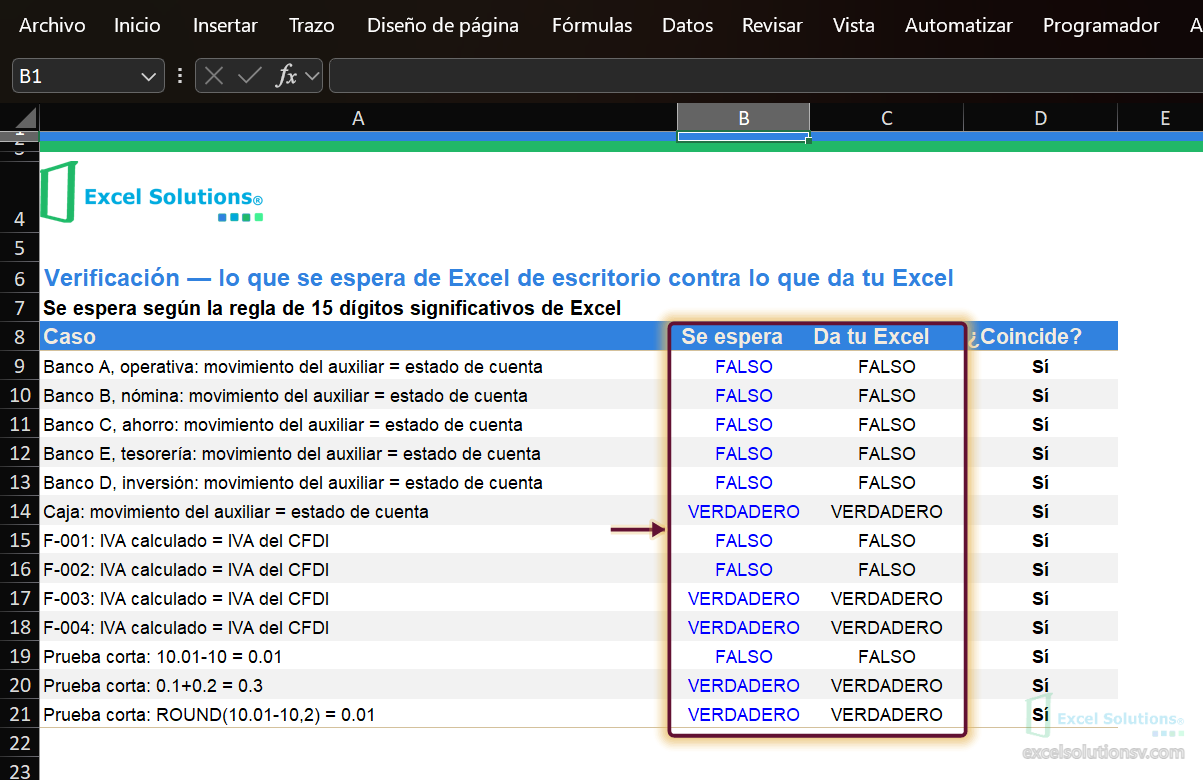Select the 'Caja: movimiento del auxiliar' cell
This screenshot has width=1203, height=780.
click(358, 511)
